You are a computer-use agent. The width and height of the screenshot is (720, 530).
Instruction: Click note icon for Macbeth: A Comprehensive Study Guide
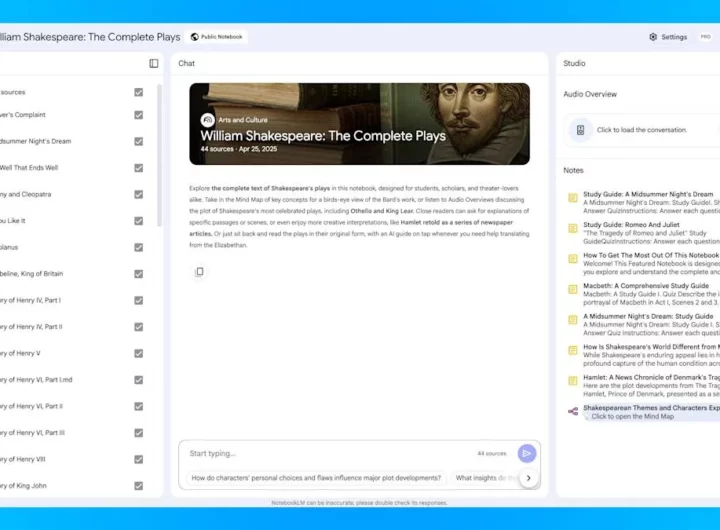[x=573, y=289]
